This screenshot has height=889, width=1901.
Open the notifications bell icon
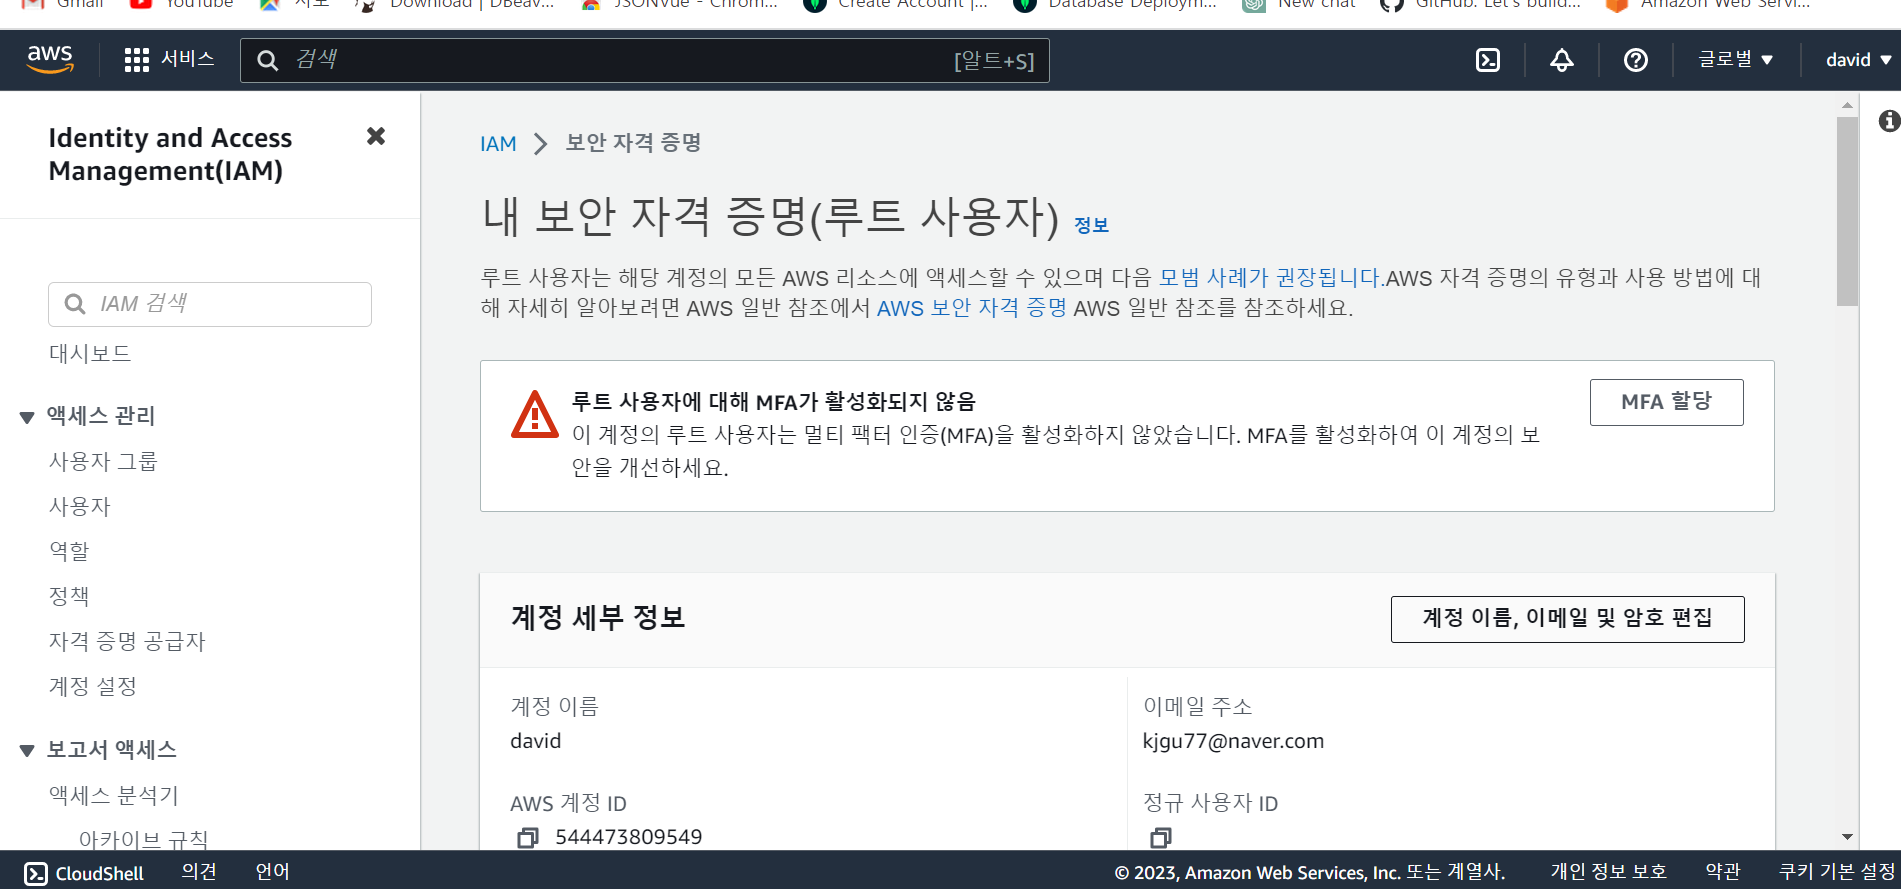tap(1562, 60)
